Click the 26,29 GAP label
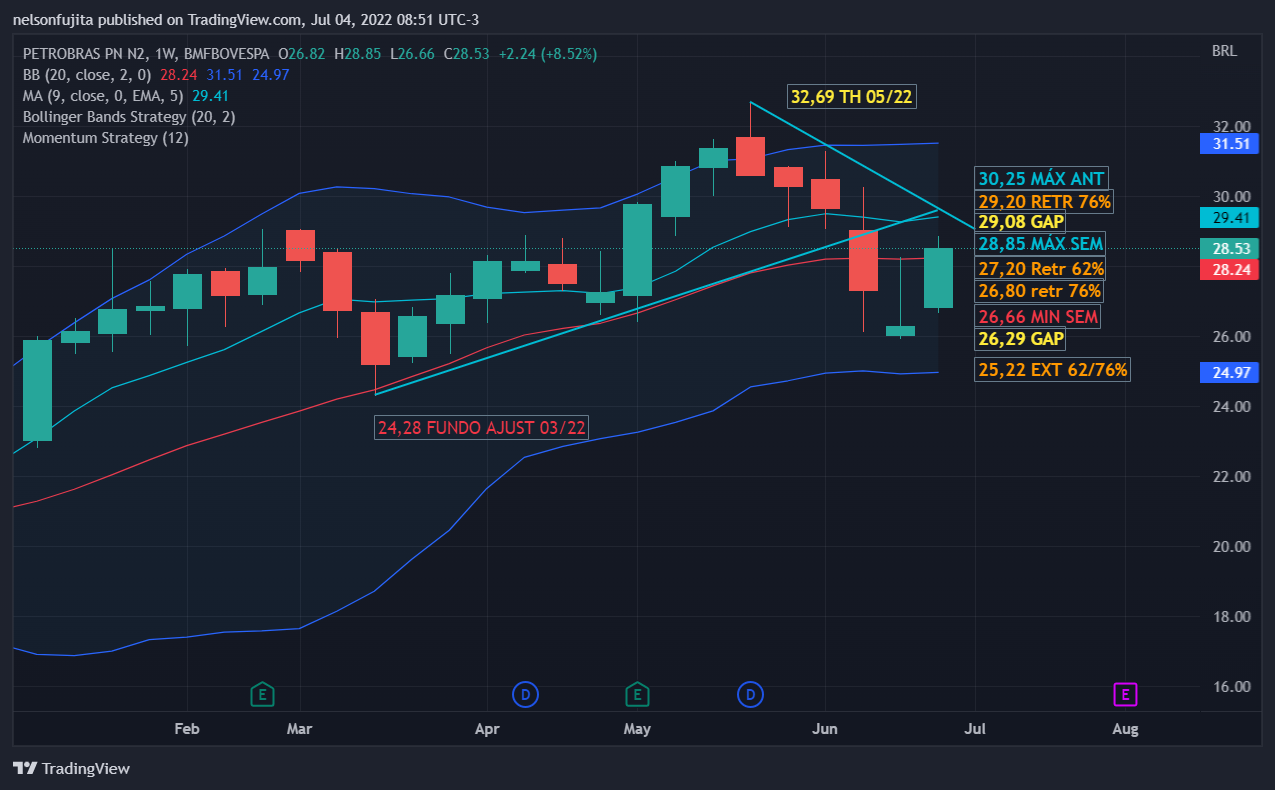Image resolution: width=1275 pixels, height=790 pixels. (x=1021, y=340)
